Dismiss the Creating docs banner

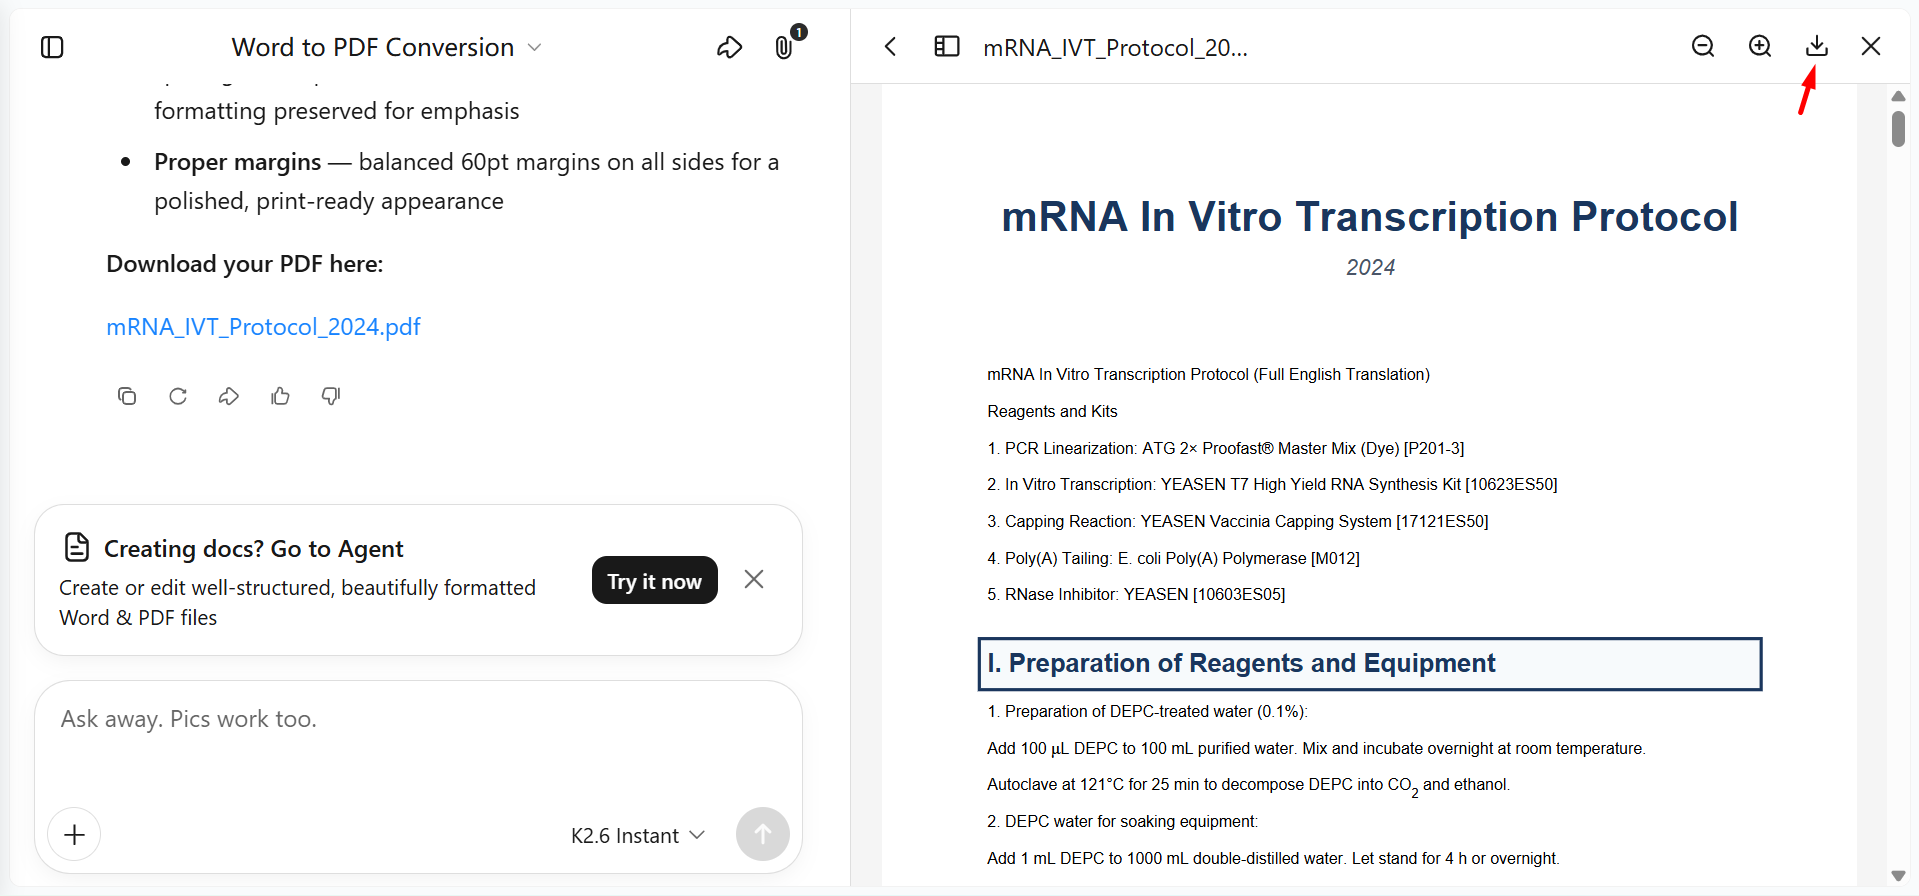754,579
